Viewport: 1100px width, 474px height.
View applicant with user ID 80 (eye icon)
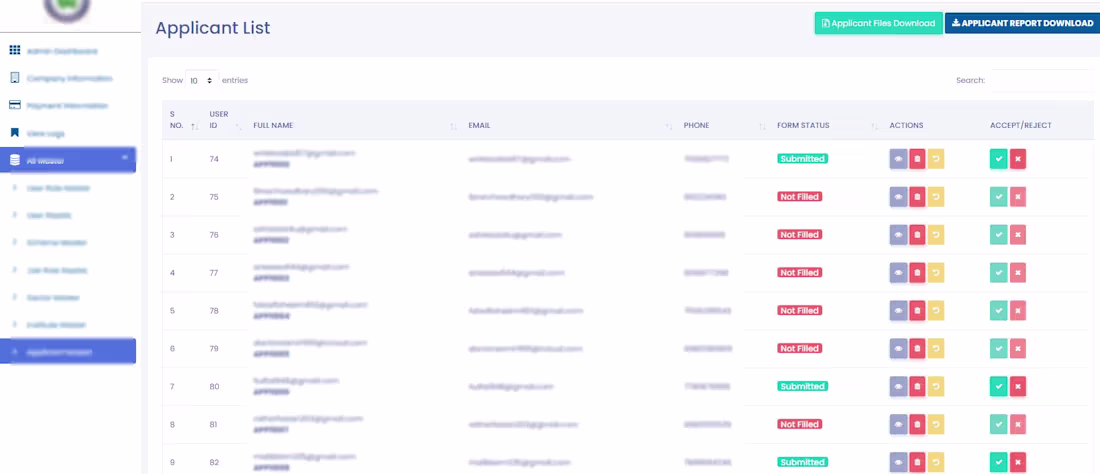click(899, 386)
